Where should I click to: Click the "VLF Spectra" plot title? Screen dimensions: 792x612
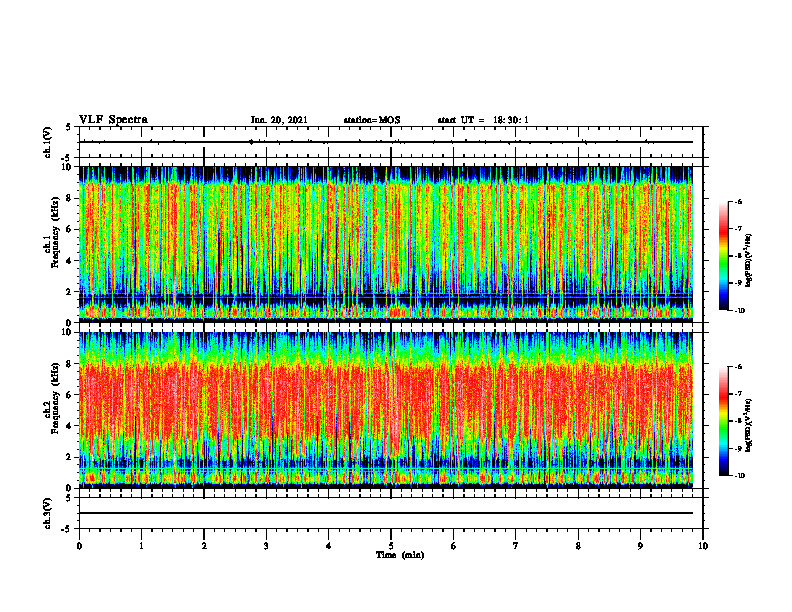coord(113,120)
